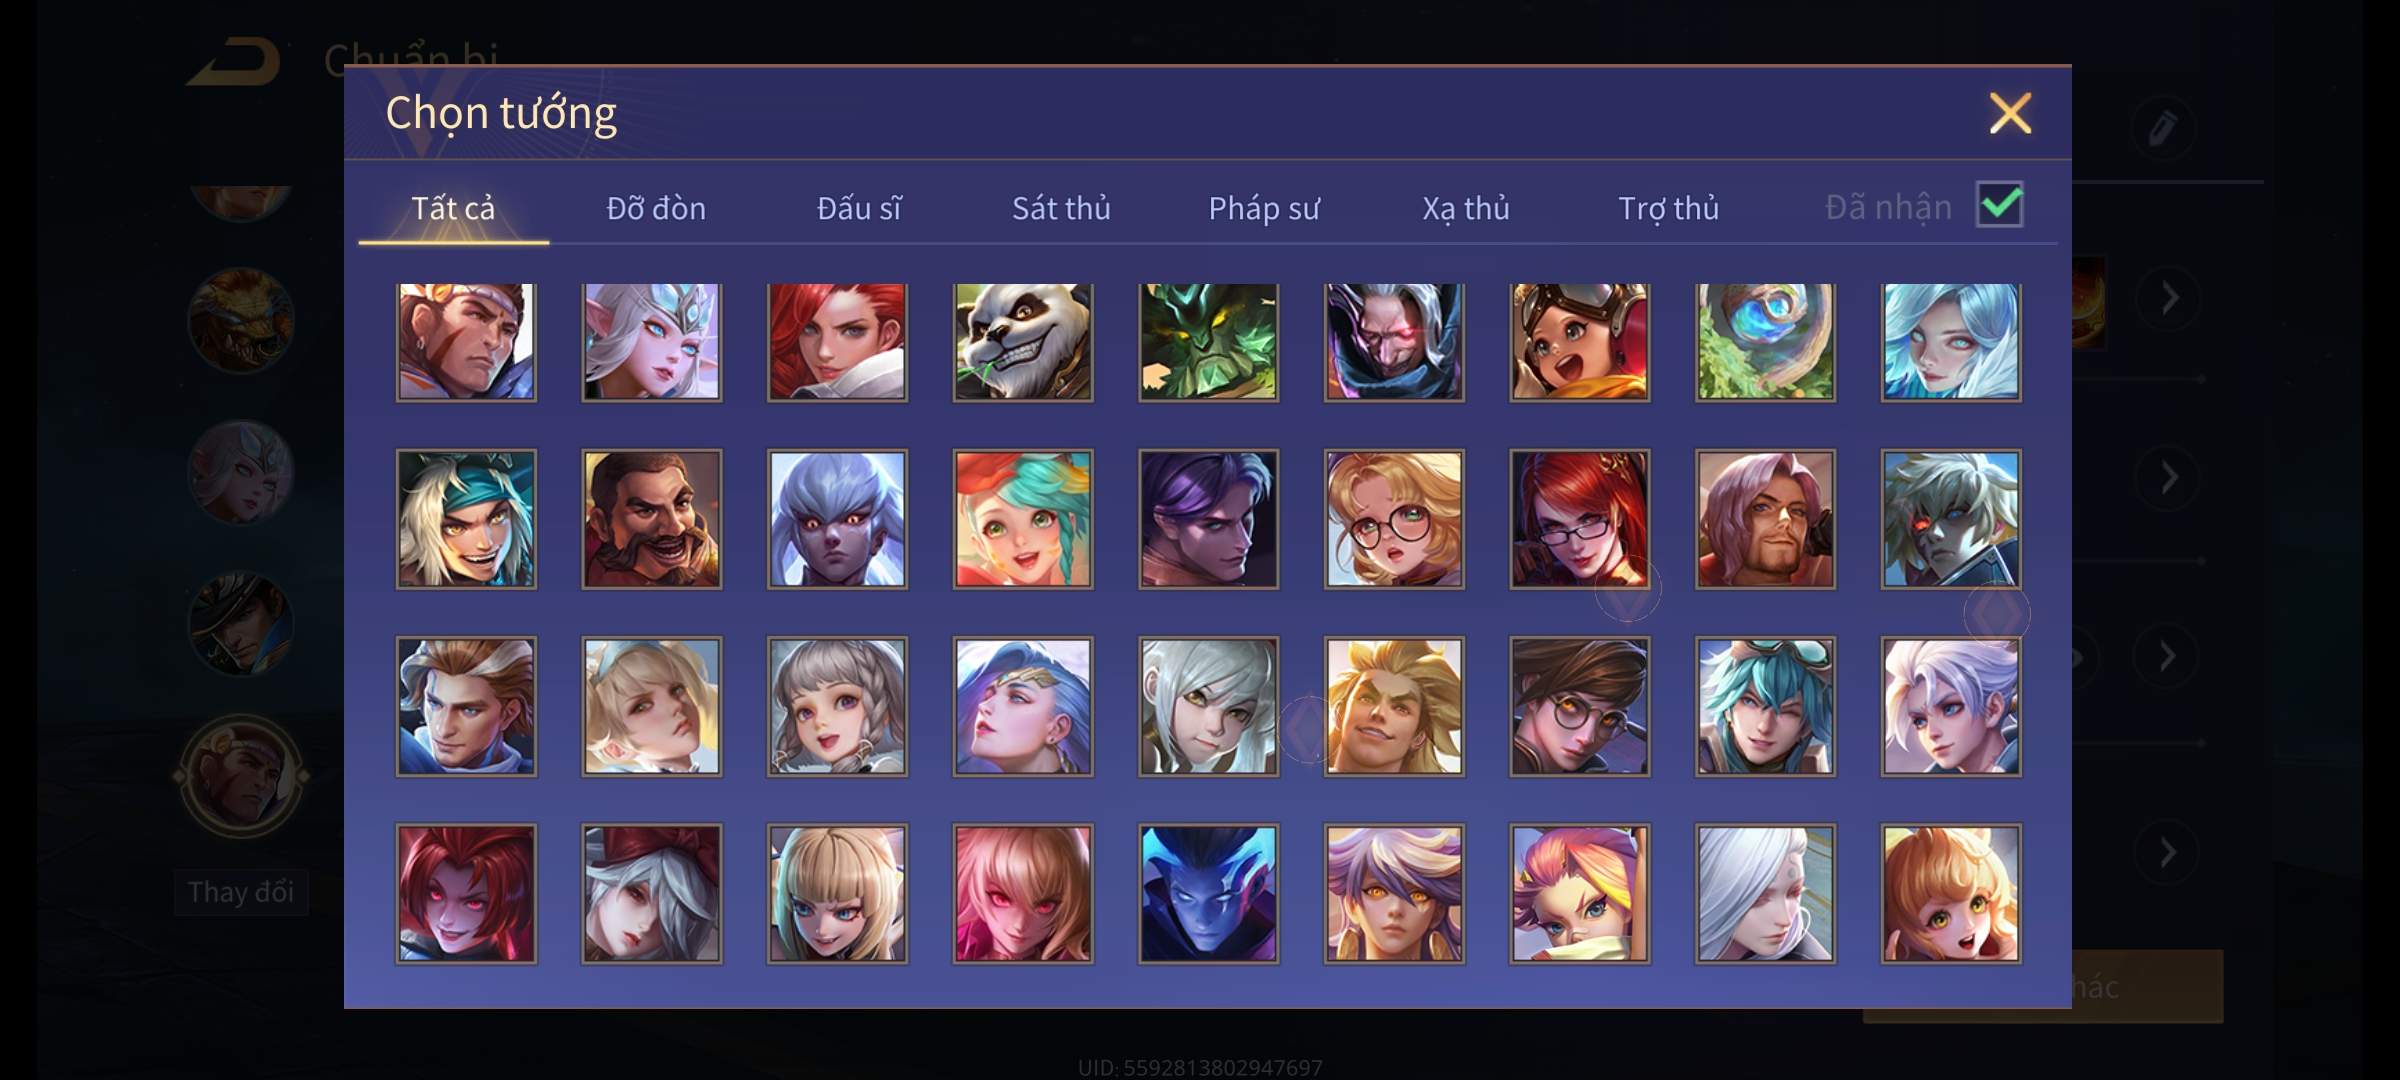Pick the blue-skinned dark demon hero
This screenshot has width=2400, height=1080.
click(1208, 894)
